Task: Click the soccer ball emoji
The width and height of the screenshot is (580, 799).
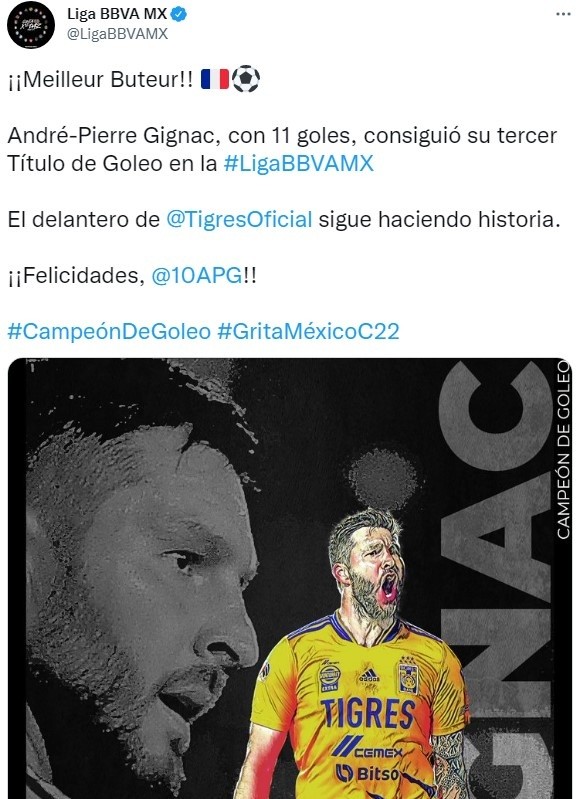Action: click(x=246, y=79)
